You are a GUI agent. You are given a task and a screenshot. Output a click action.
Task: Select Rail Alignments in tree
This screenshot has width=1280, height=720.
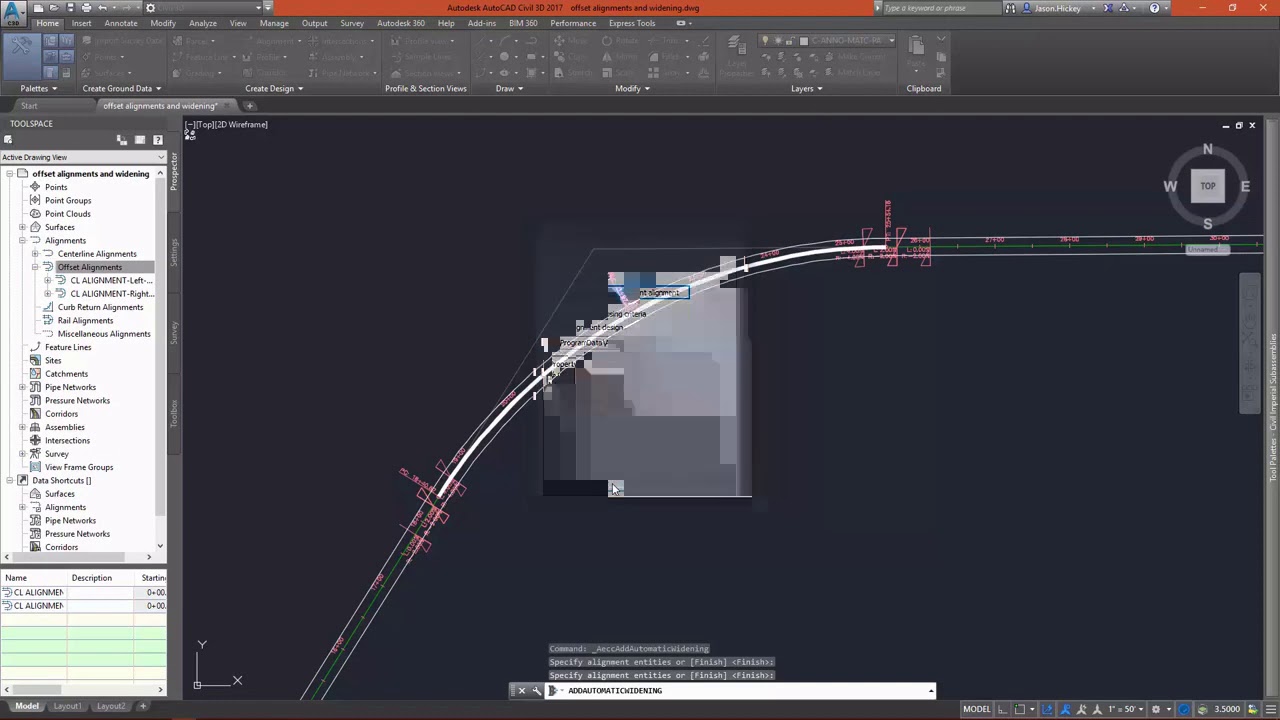pos(85,321)
